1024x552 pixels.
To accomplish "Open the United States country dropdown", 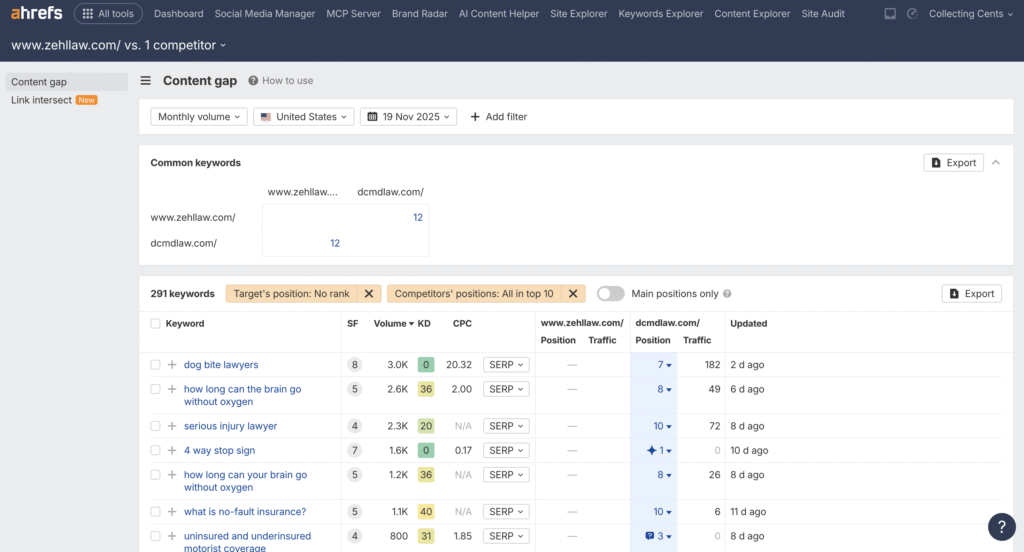I will click(x=303, y=117).
